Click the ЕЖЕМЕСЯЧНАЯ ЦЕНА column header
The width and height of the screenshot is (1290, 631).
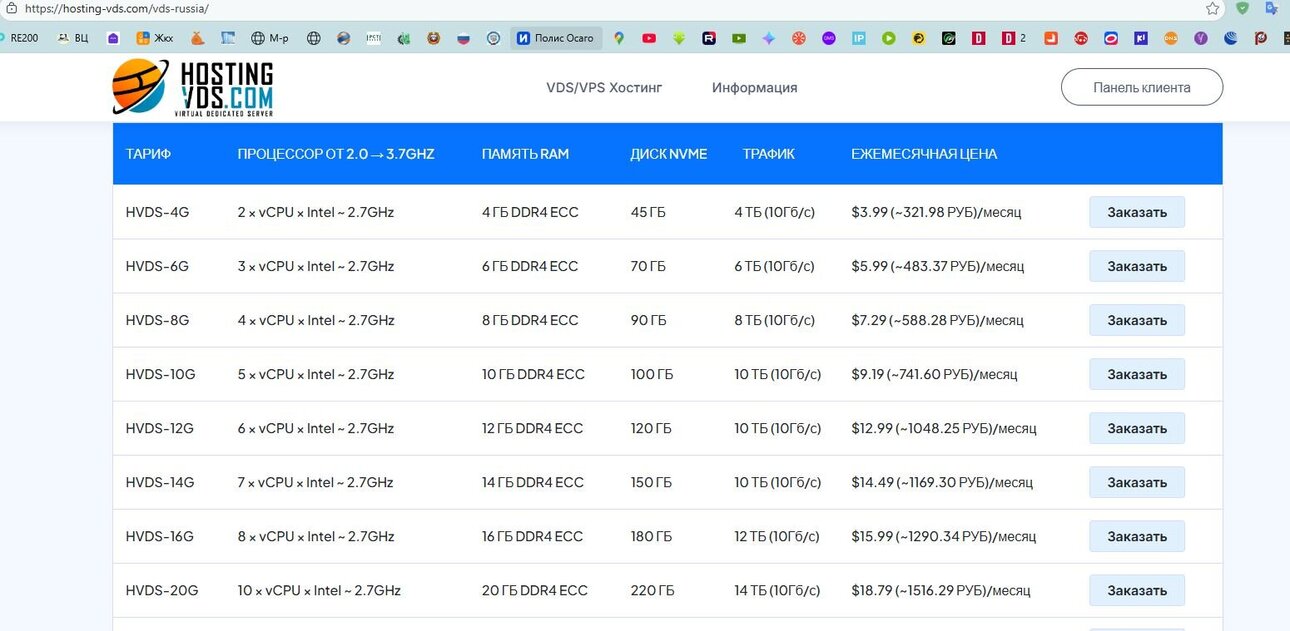pyautogui.click(x=924, y=154)
